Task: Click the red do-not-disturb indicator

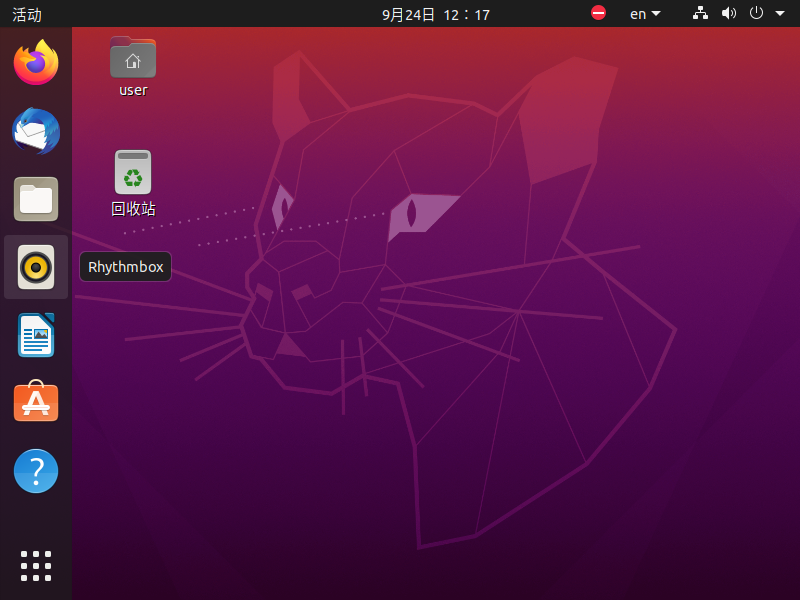Action: pyautogui.click(x=598, y=13)
